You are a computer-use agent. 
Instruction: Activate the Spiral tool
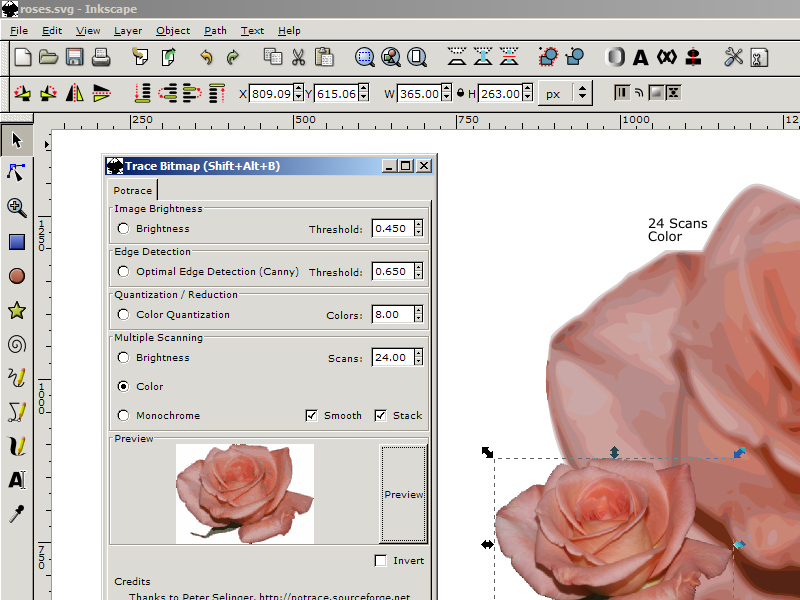pyautogui.click(x=16, y=344)
